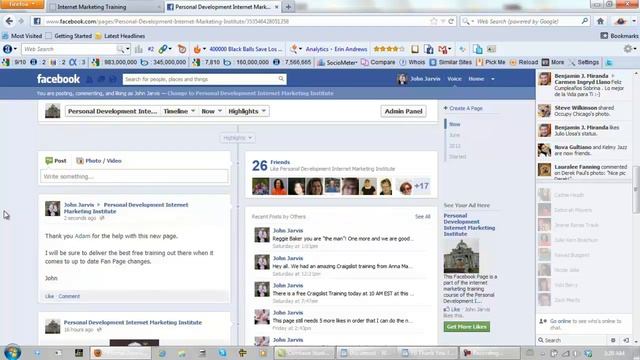Open the chat options gear icon
This screenshot has height=360, width=640.
coord(613,340)
